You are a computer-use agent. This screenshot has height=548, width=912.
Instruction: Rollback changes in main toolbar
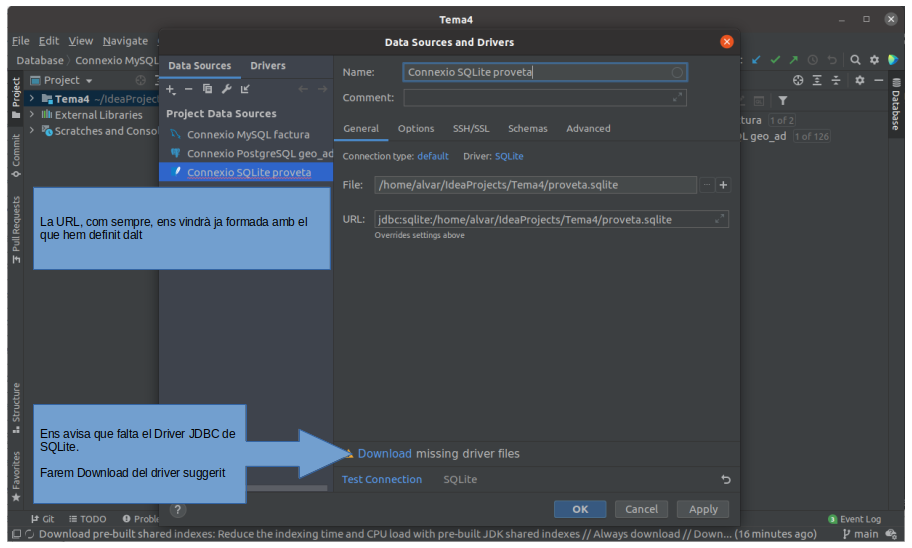832,60
